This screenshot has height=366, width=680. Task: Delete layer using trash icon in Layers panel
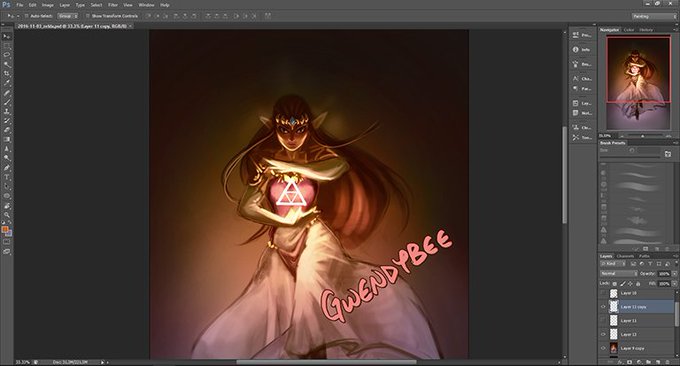point(667,362)
